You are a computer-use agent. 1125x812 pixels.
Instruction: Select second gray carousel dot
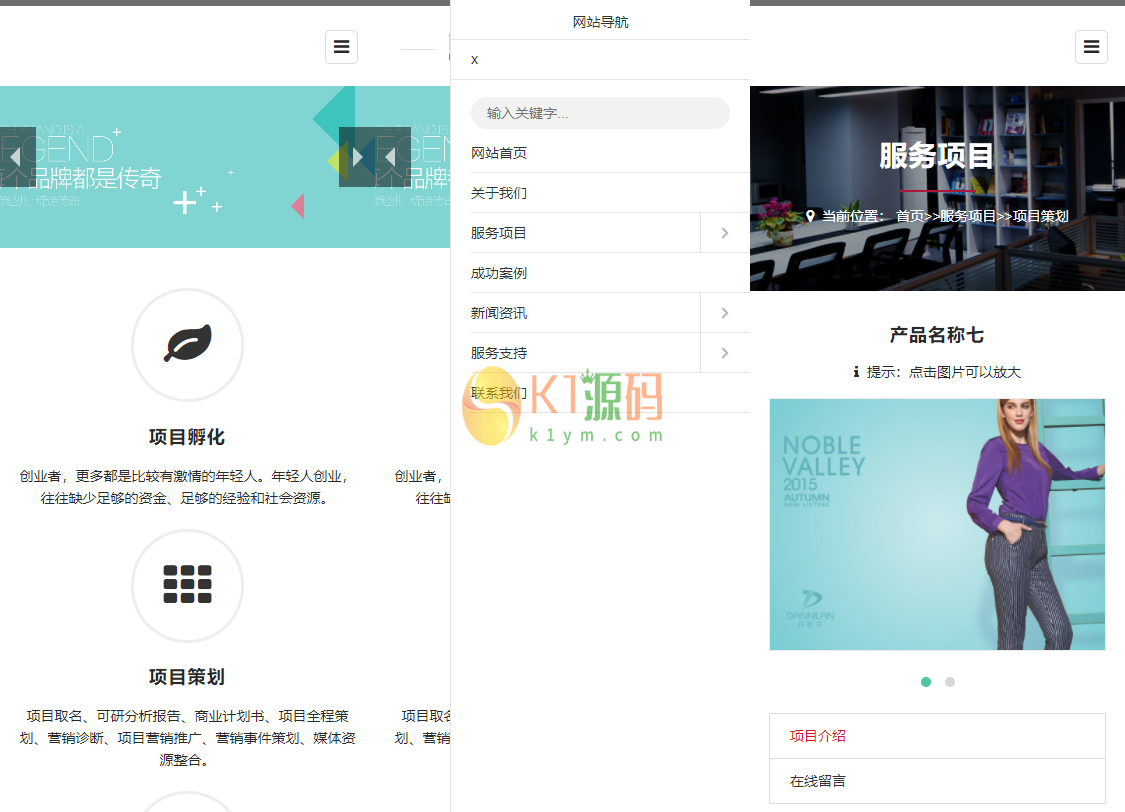(949, 682)
